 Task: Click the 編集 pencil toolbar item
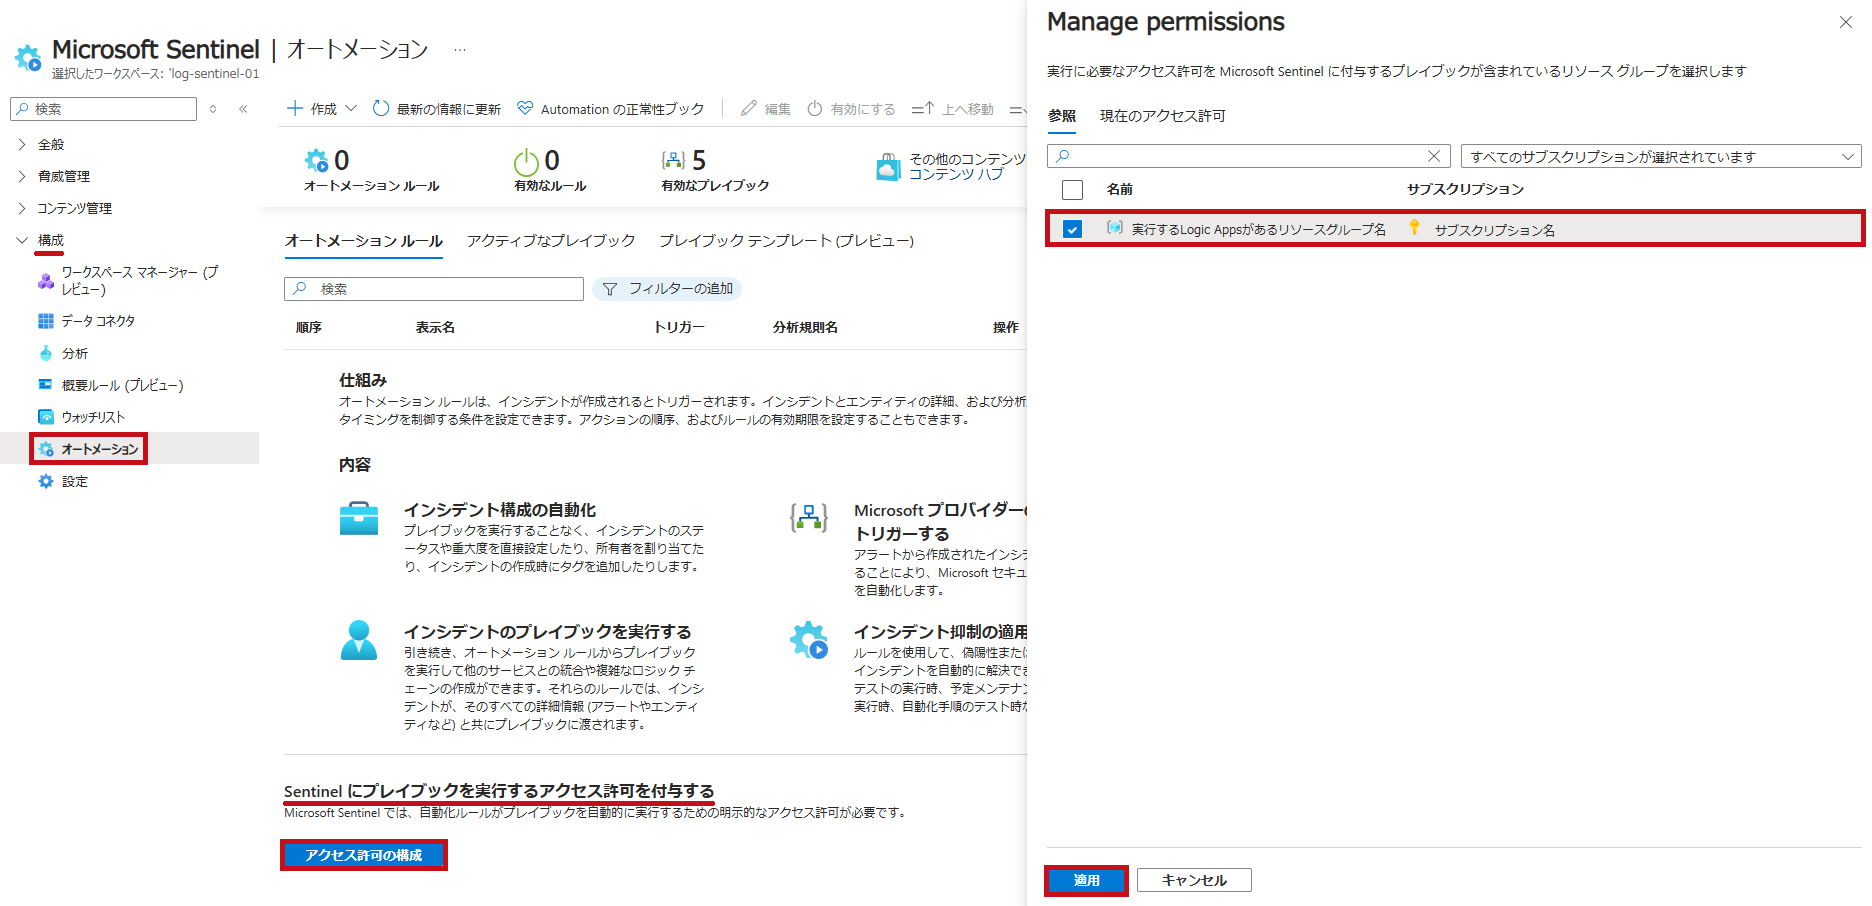tap(766, 109)
